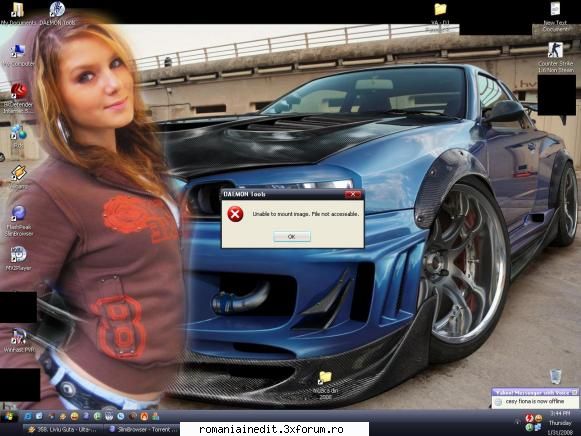Click the network connection tray icon
This screenshot has height=436, width=581.
tap(538, 427)
